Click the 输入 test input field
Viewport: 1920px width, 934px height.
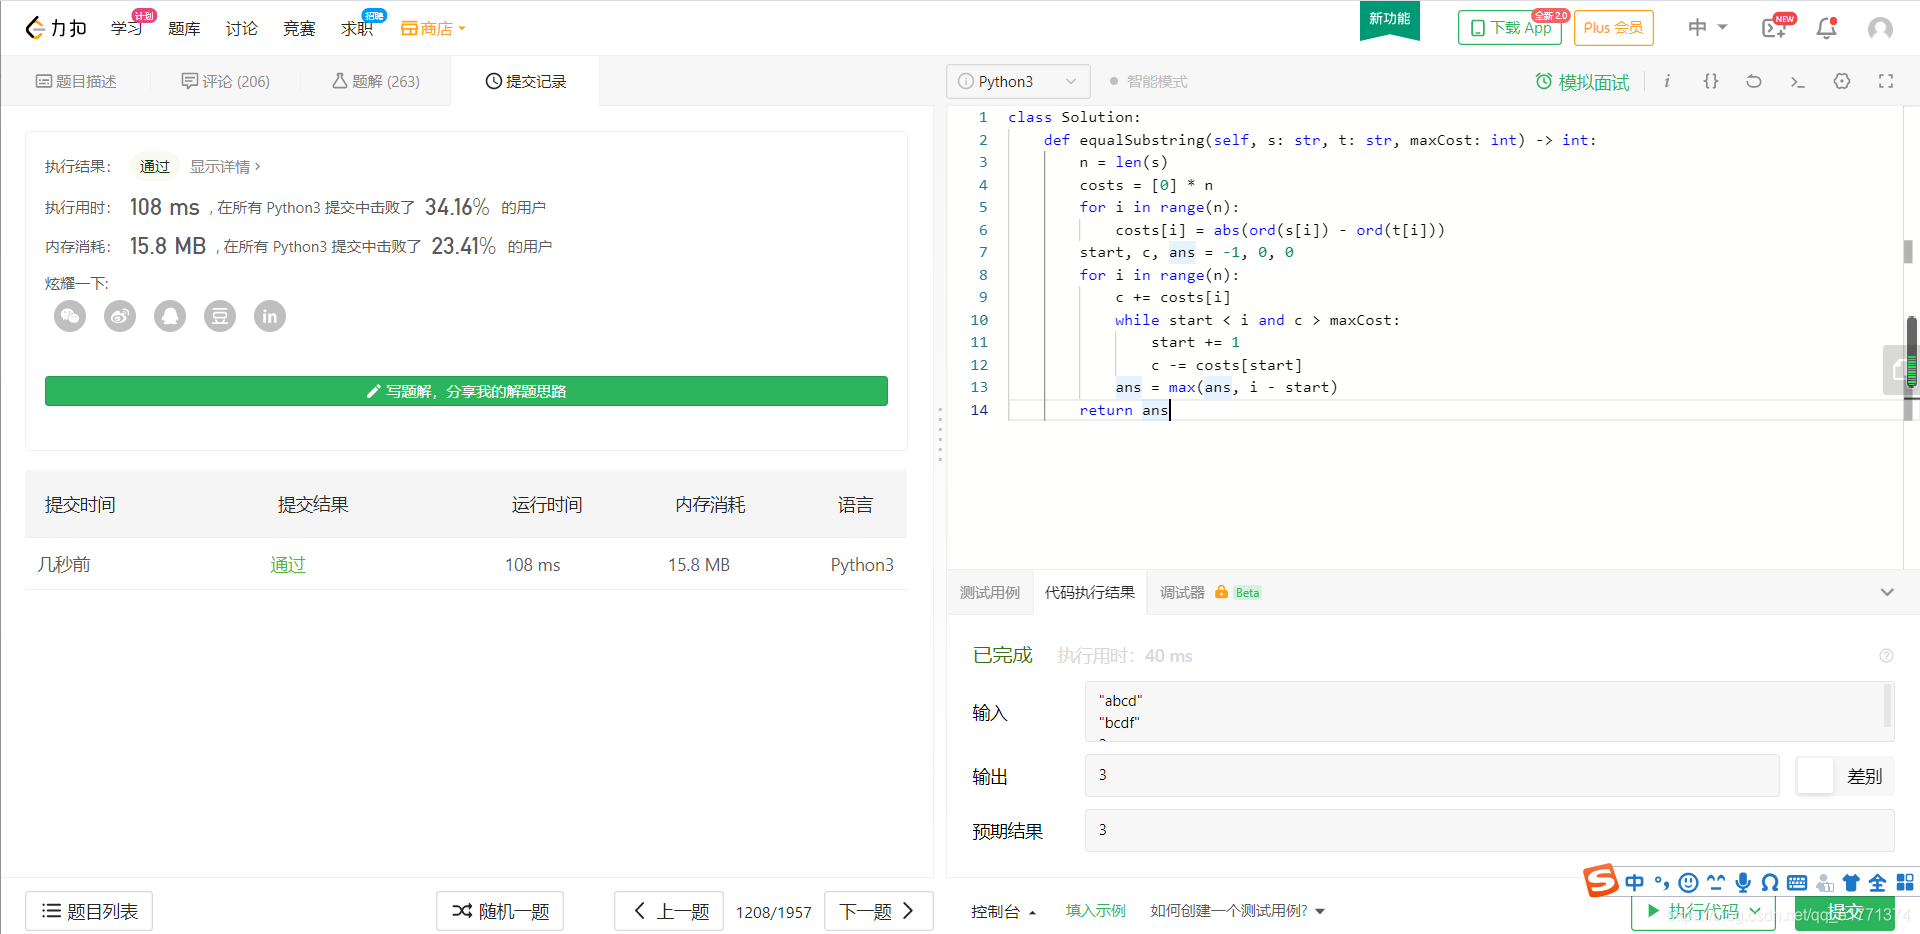click(1489, 711)
